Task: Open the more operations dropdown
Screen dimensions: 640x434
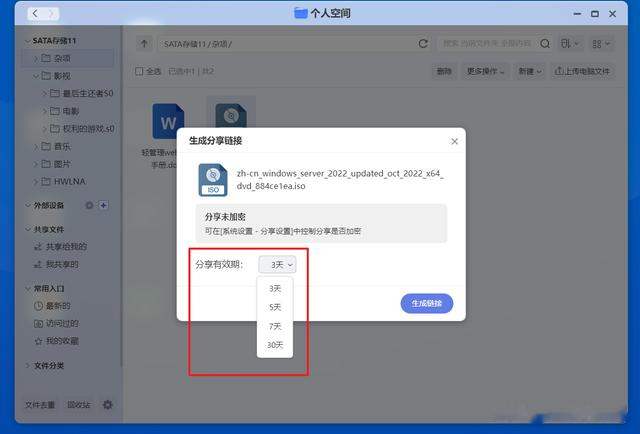Action: click(485, 71)
